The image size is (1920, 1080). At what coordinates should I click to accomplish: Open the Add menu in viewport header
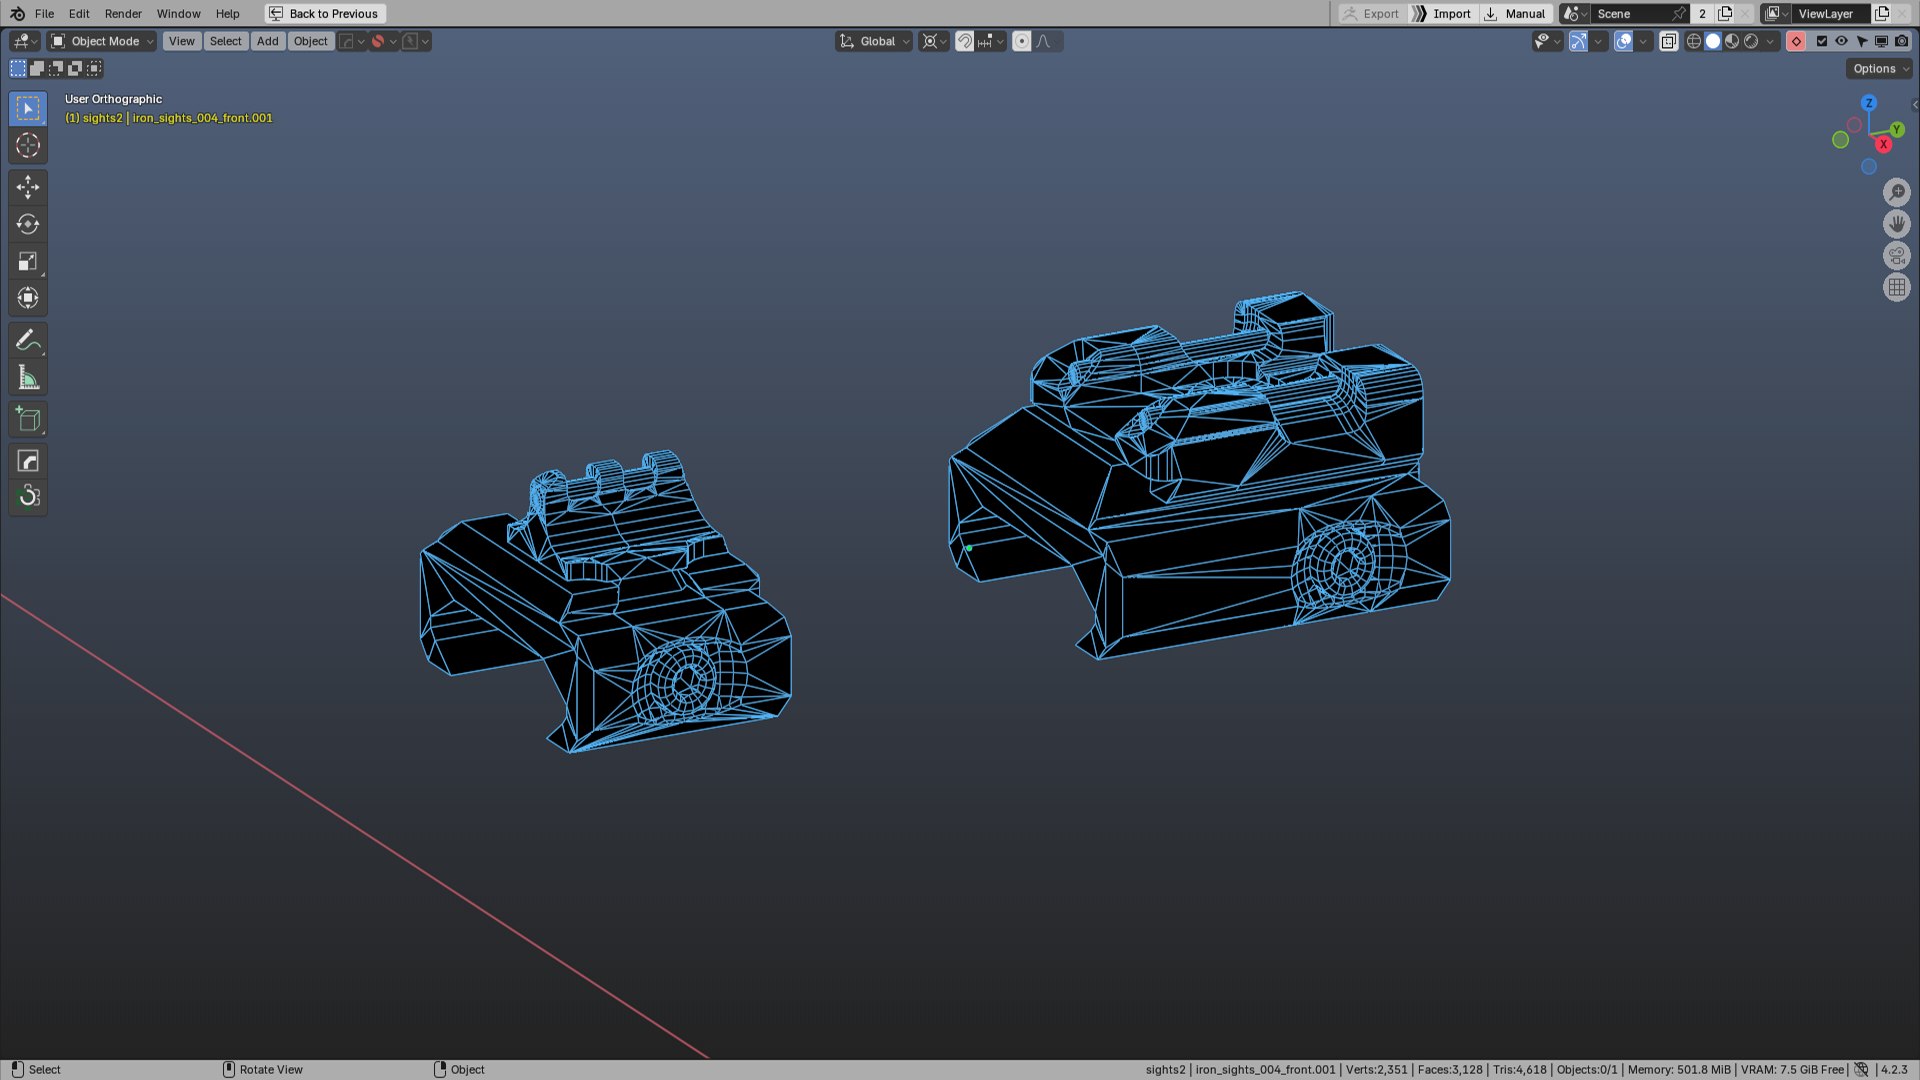(267, 41)
